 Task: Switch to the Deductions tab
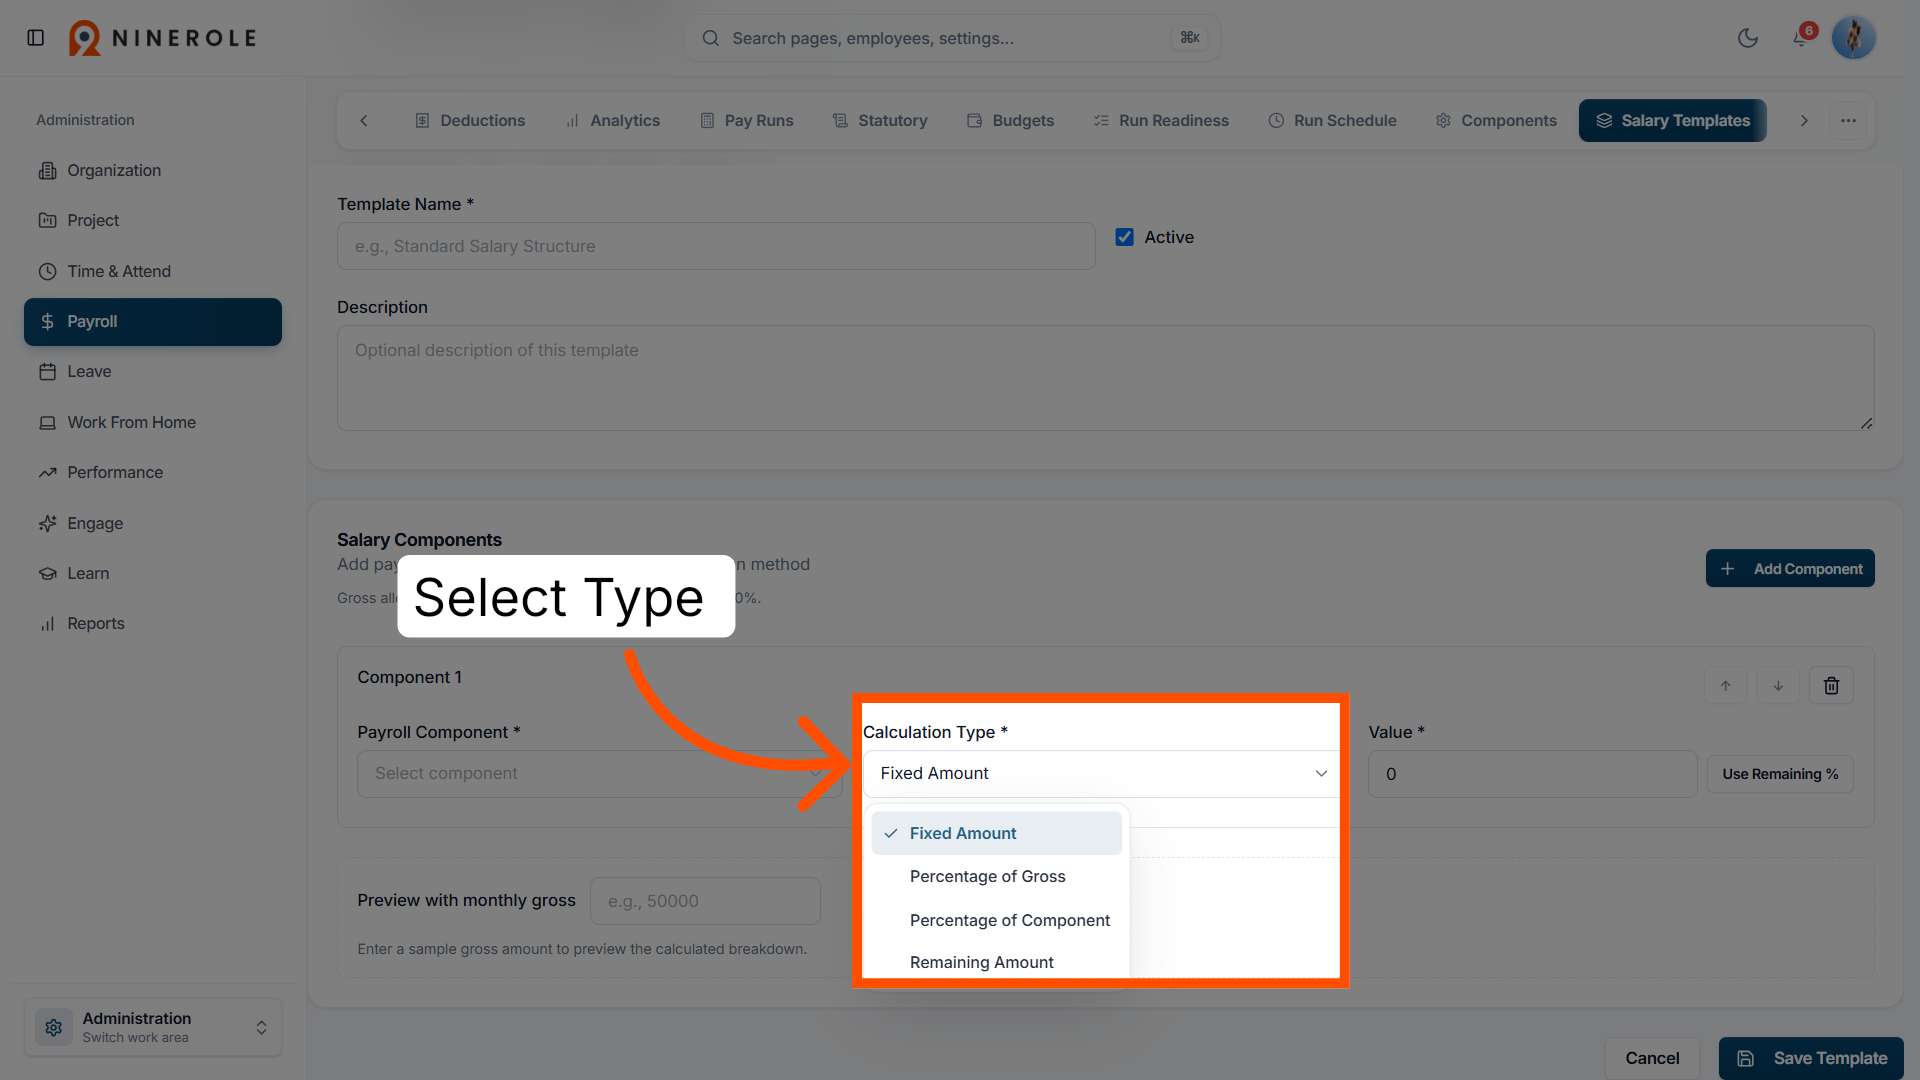coord(469,121)
